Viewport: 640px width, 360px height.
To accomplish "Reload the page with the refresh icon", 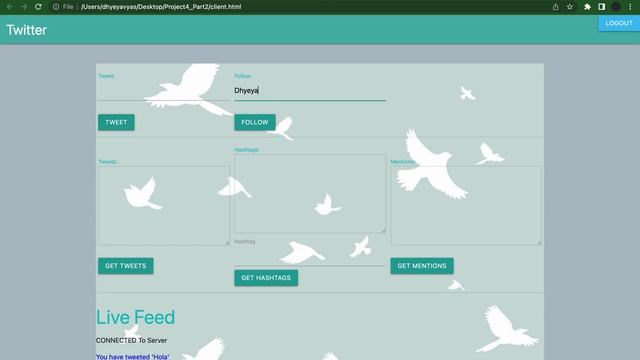I will [38, 7].
